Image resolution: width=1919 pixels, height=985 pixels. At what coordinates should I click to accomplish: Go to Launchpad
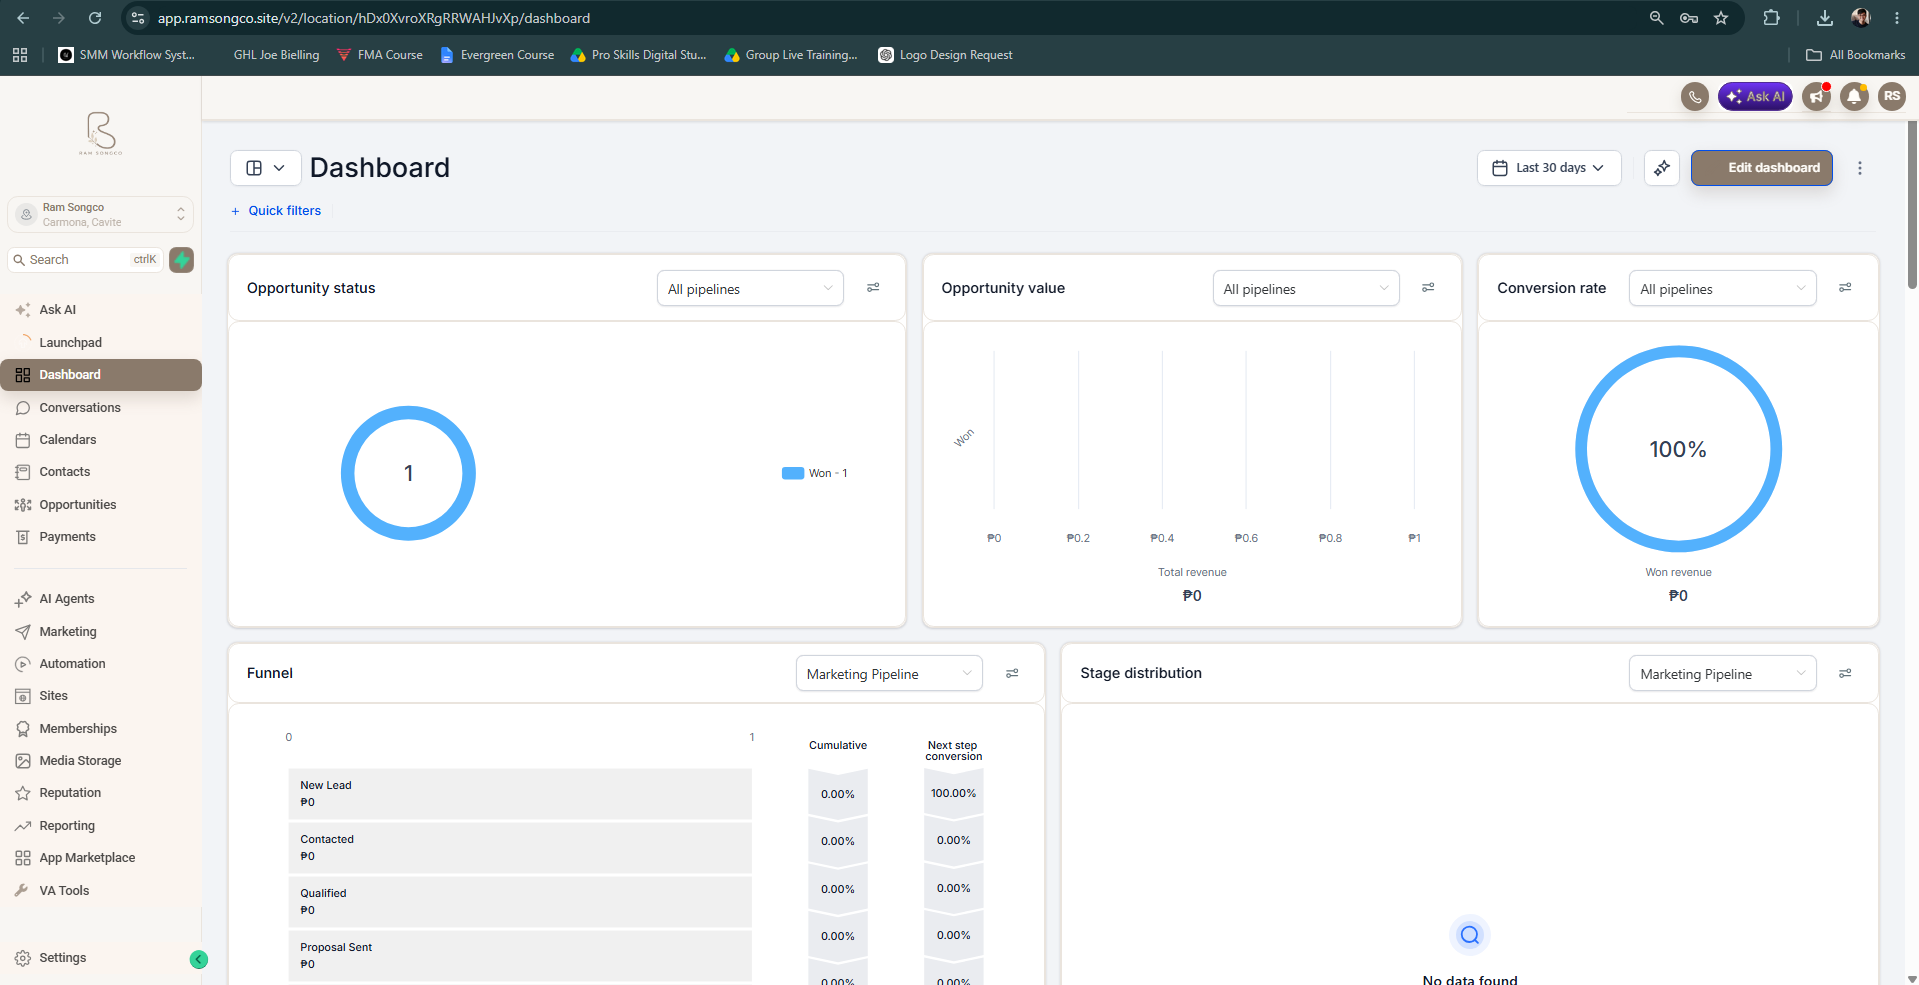tap(100, 342)
